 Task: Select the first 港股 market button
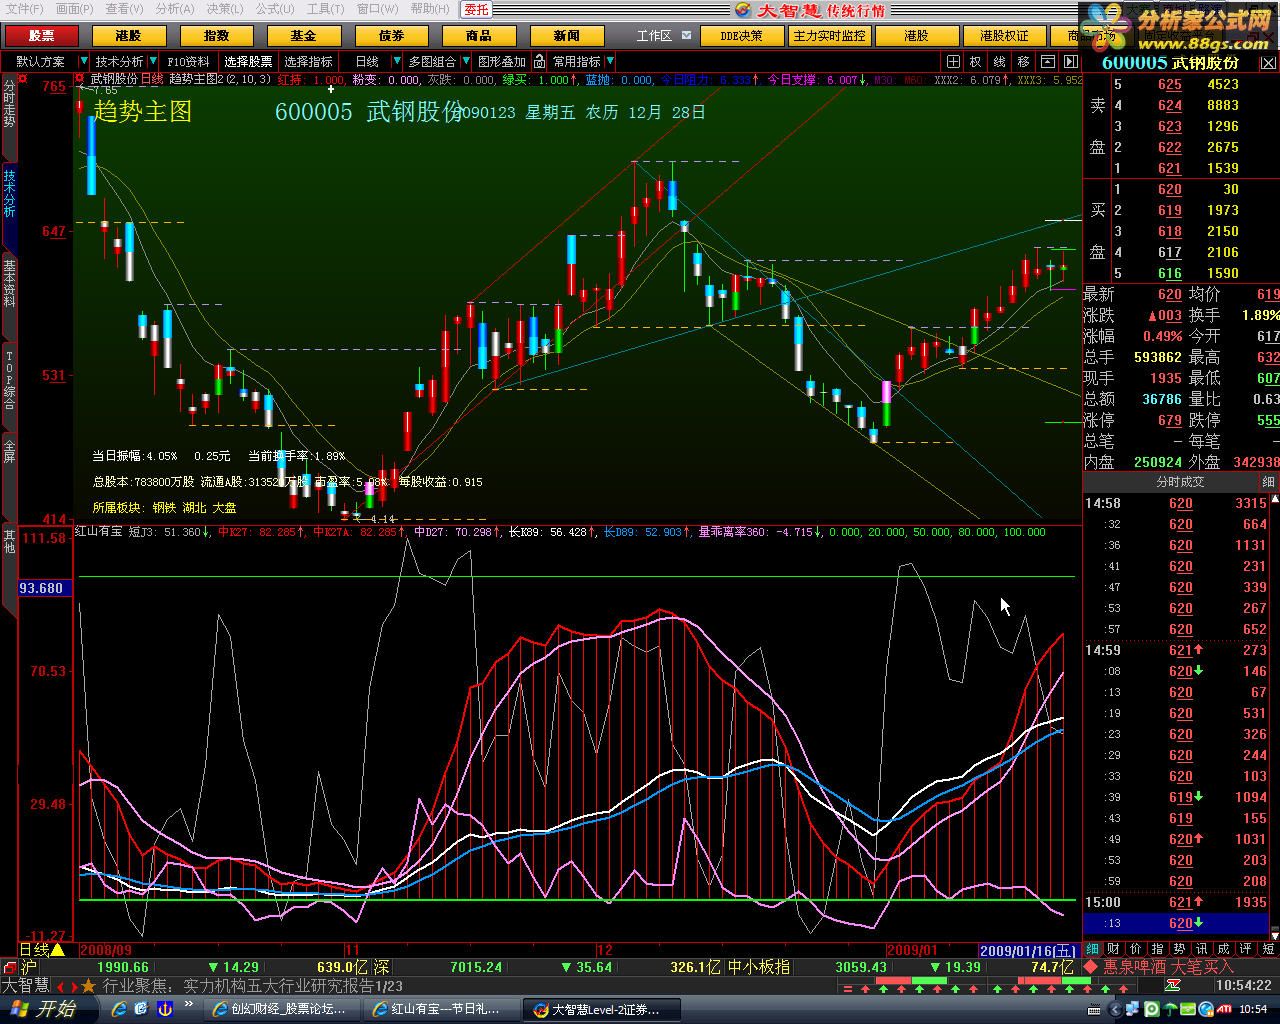(128, 35)
